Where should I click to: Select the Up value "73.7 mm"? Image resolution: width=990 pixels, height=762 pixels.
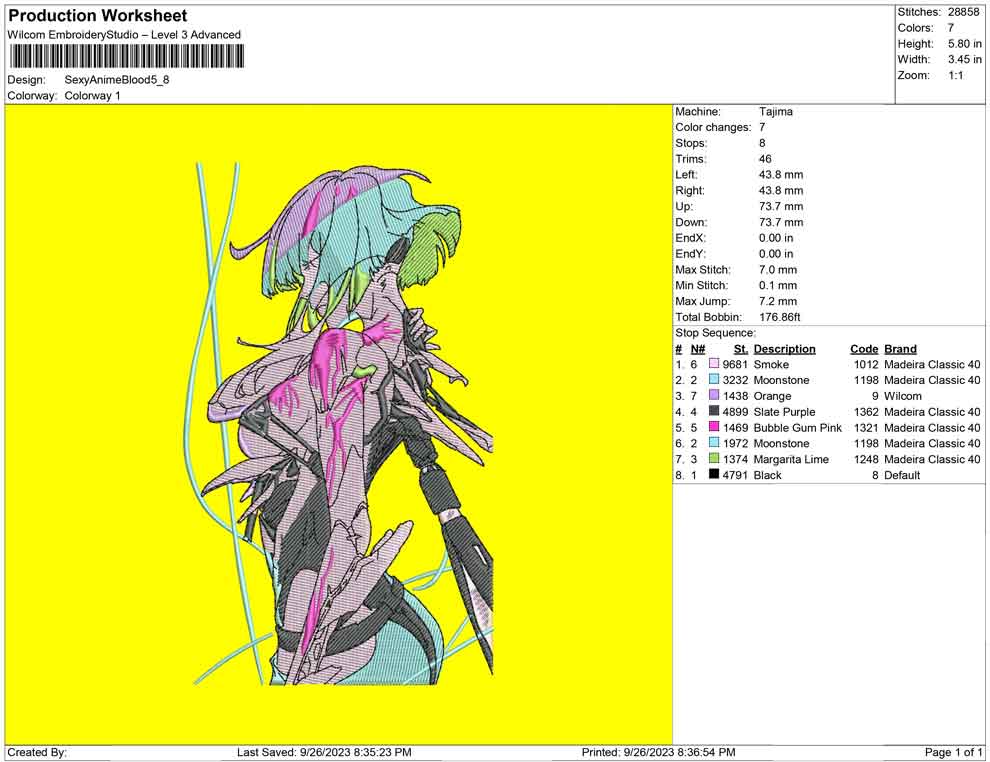coord(781,206)
